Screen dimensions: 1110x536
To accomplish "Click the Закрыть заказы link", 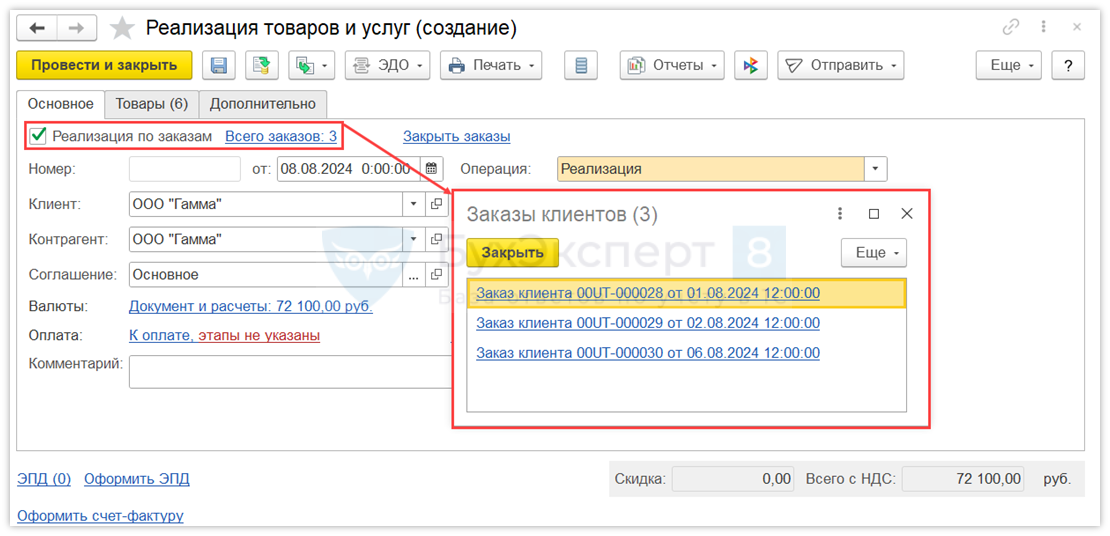I will pos(457,136).
